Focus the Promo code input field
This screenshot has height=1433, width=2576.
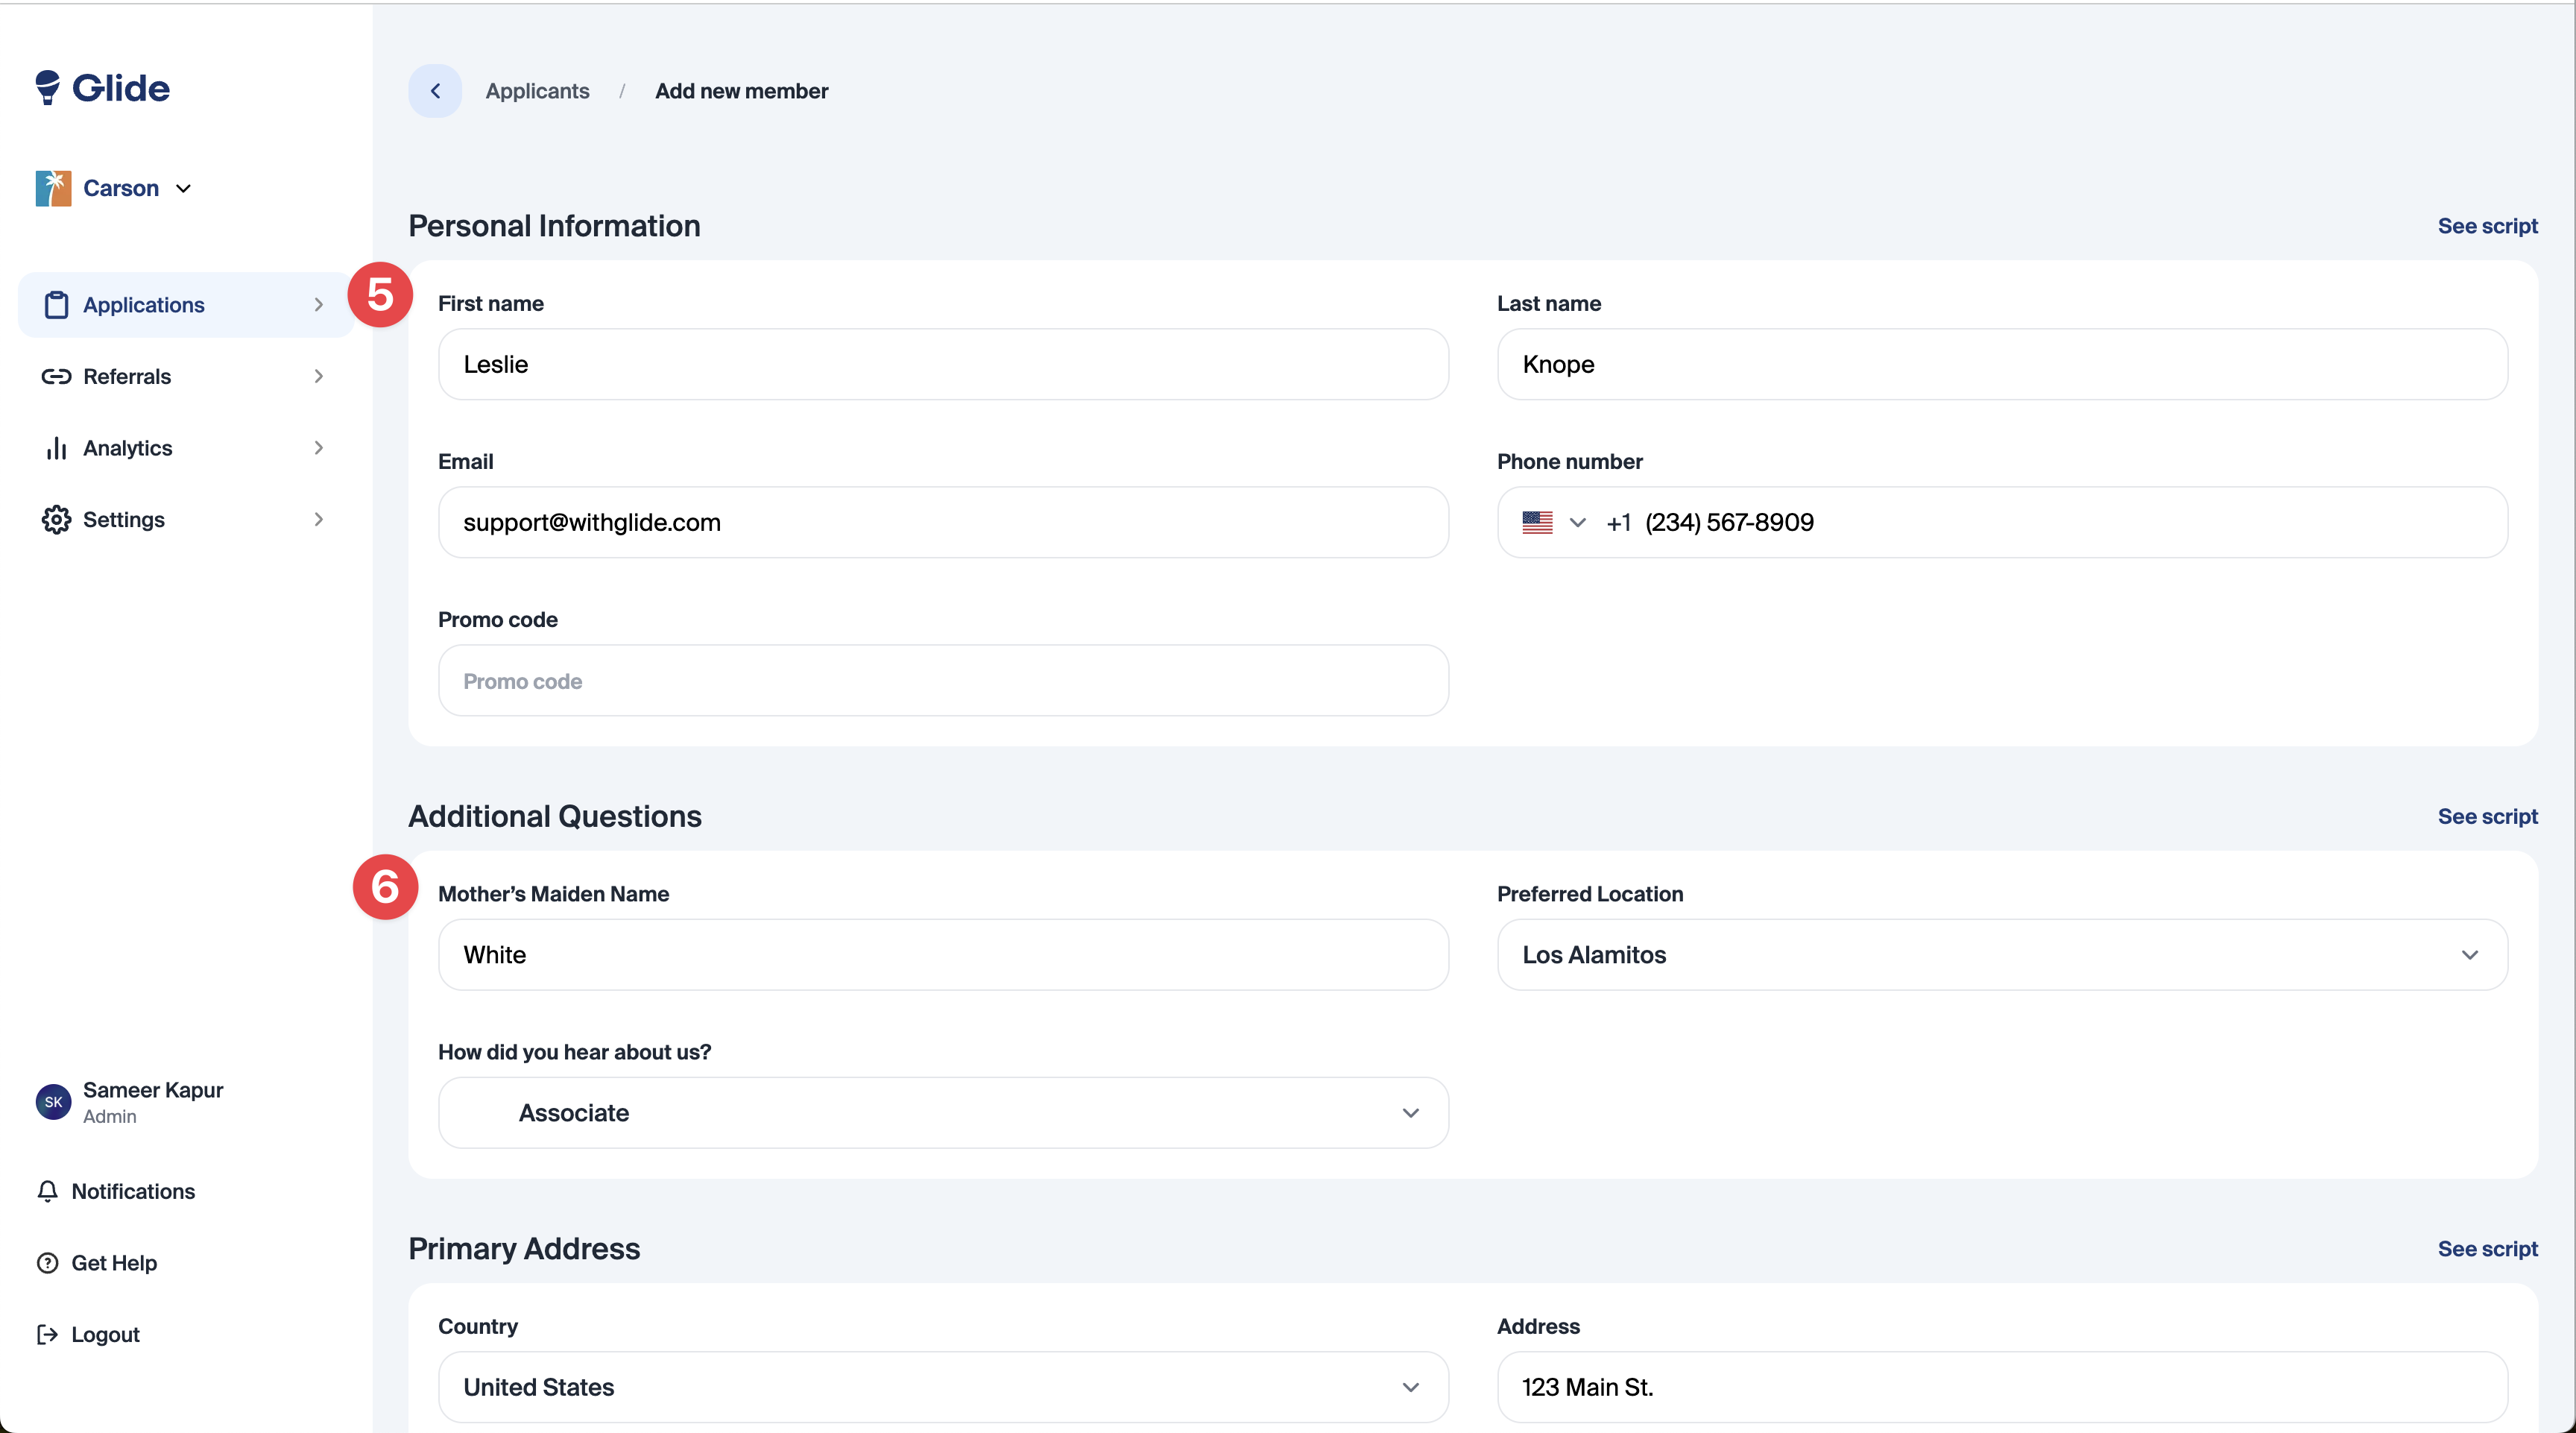(x=942, y=681)
